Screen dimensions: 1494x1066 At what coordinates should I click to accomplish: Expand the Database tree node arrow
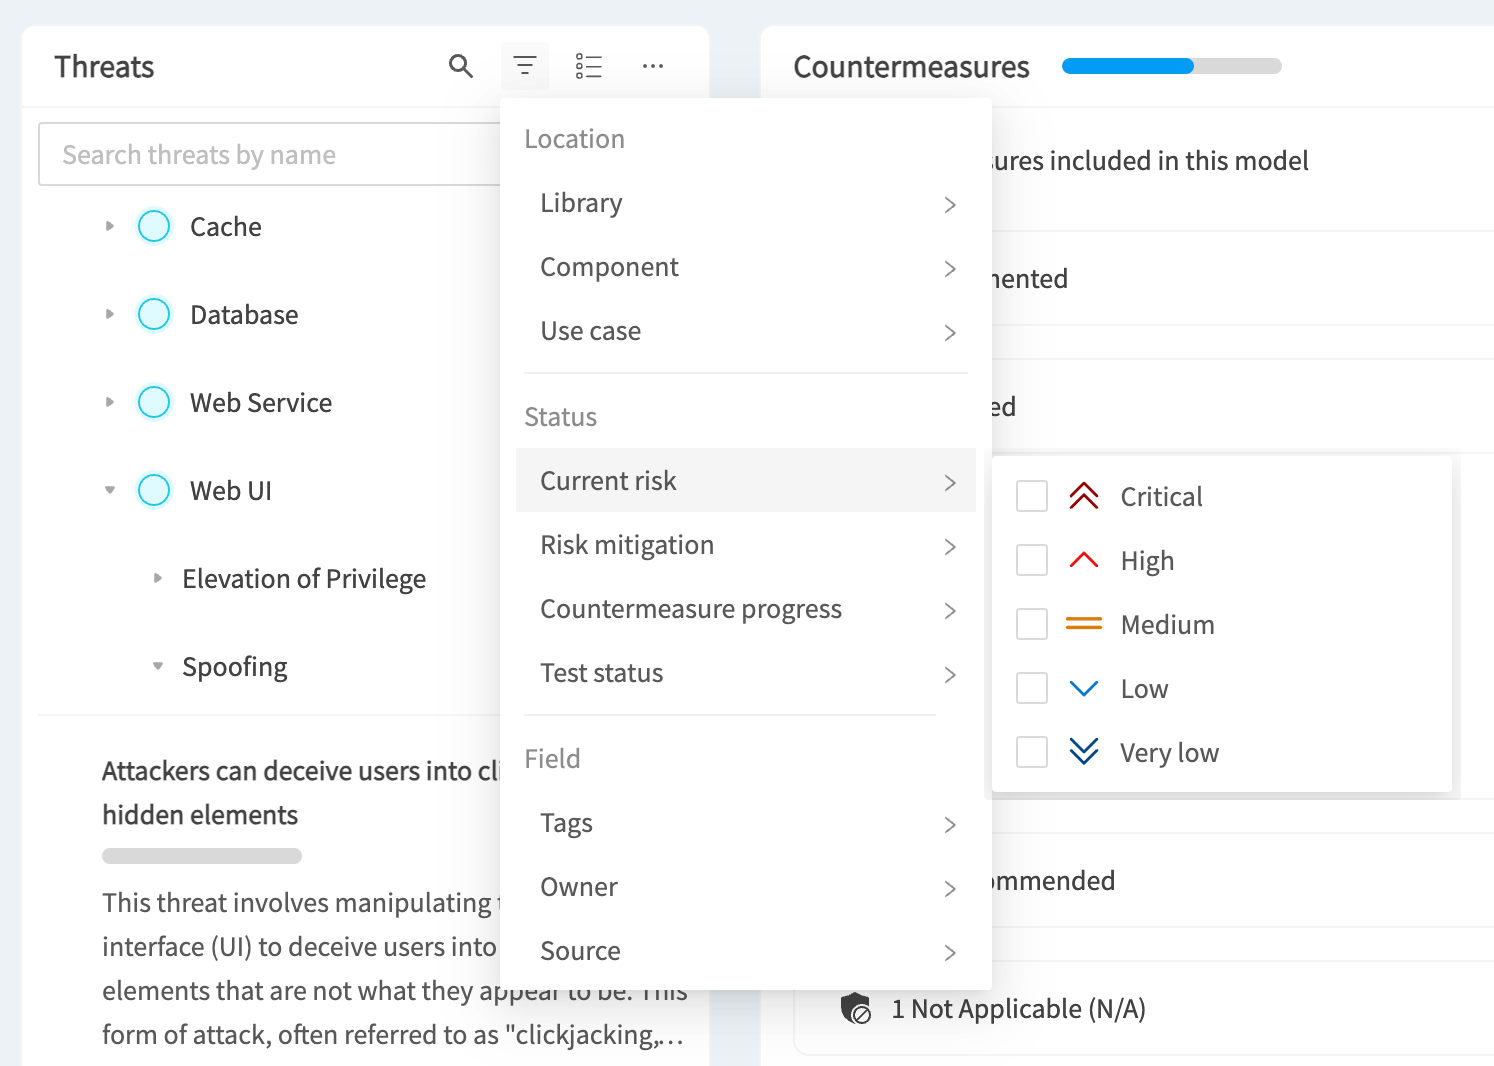pyautogui.click(x=110, y=314)
